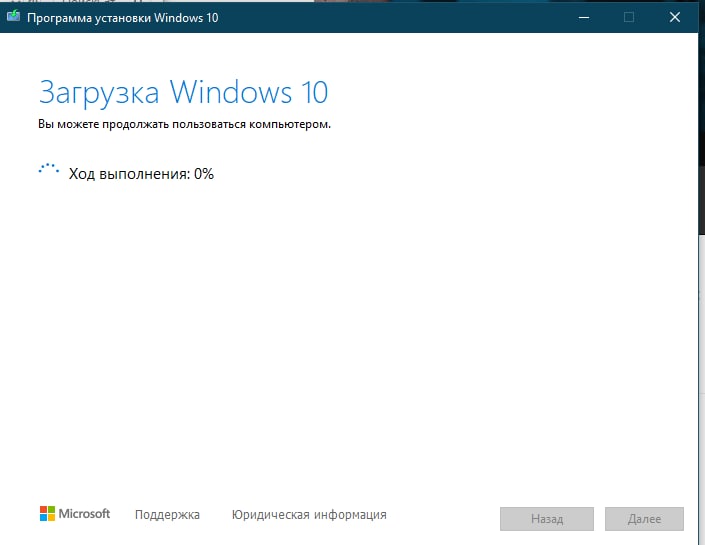Close the Windows 10 setup window

tap(674, 18)
